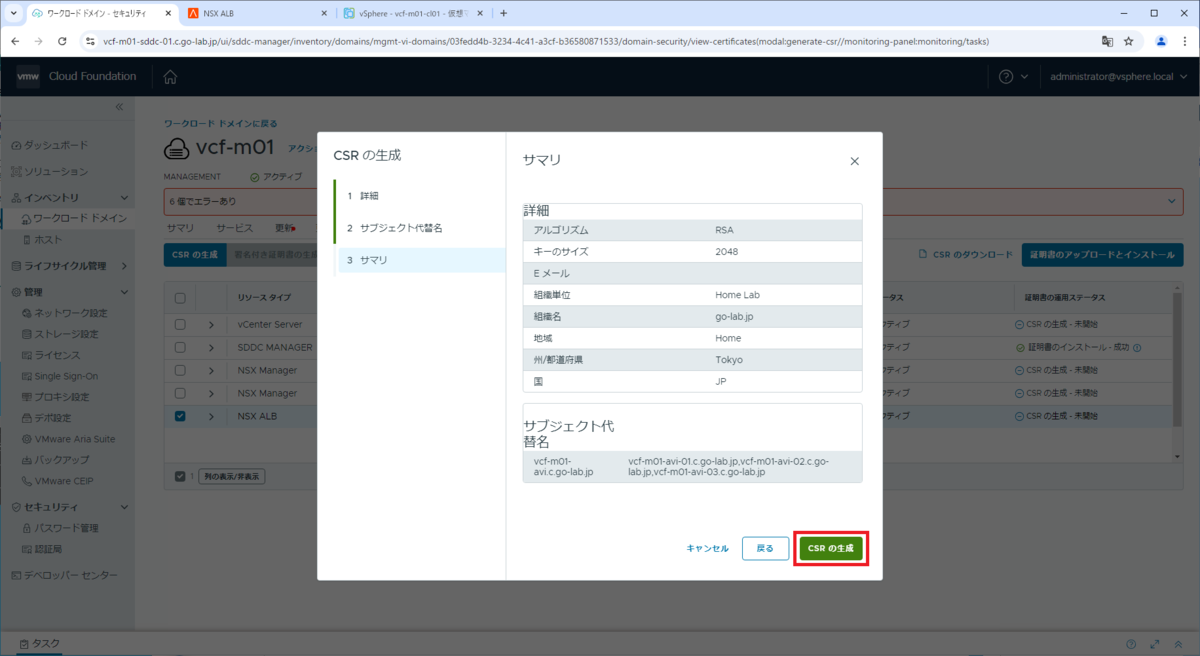Click info icon beside 証明書のインストール - 成功
The width and height of the screenshot is (1200, 656).
[1138, 348]
